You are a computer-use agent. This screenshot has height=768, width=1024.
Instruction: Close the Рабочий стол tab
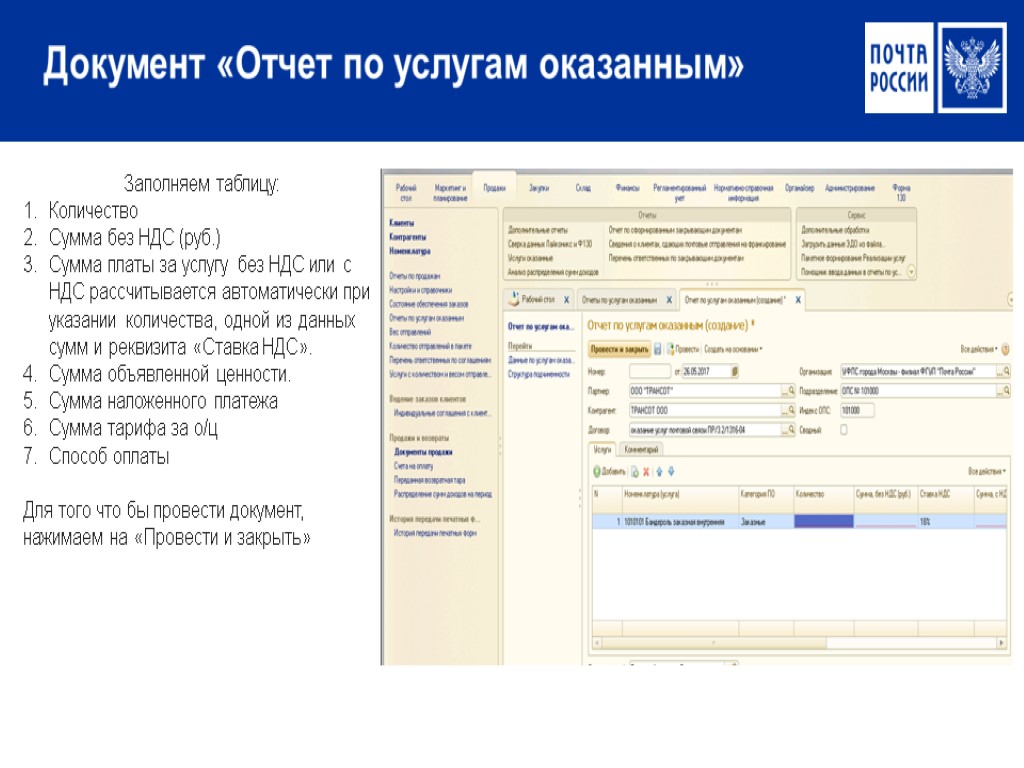click(566, 300)
